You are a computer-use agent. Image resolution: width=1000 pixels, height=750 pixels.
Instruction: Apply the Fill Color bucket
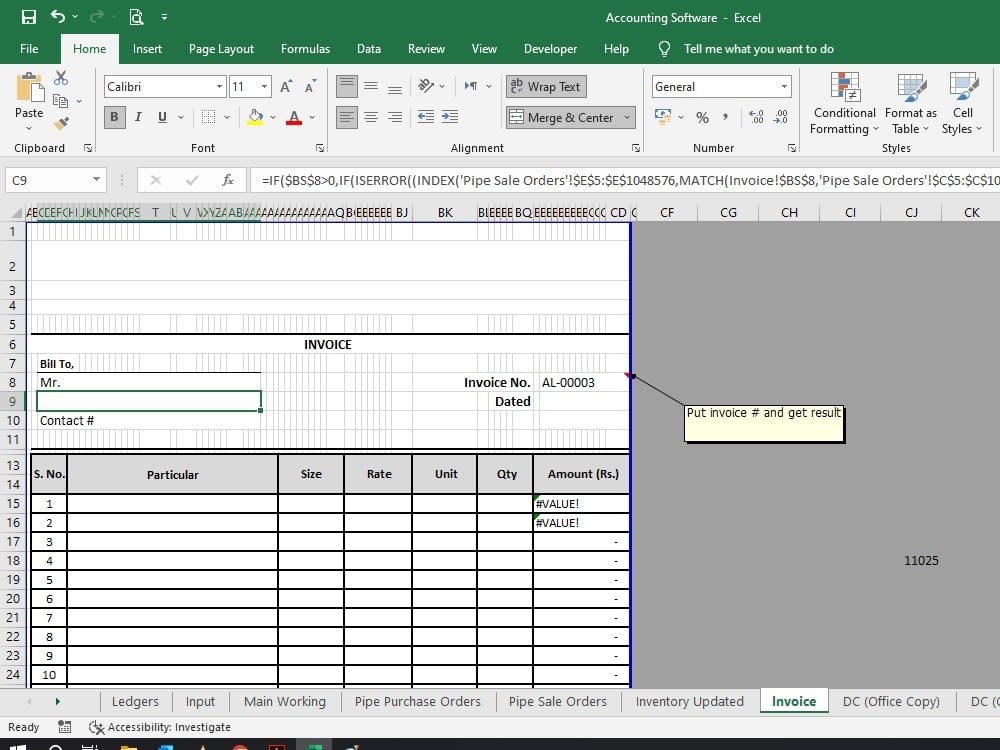[x=256, y=118]
